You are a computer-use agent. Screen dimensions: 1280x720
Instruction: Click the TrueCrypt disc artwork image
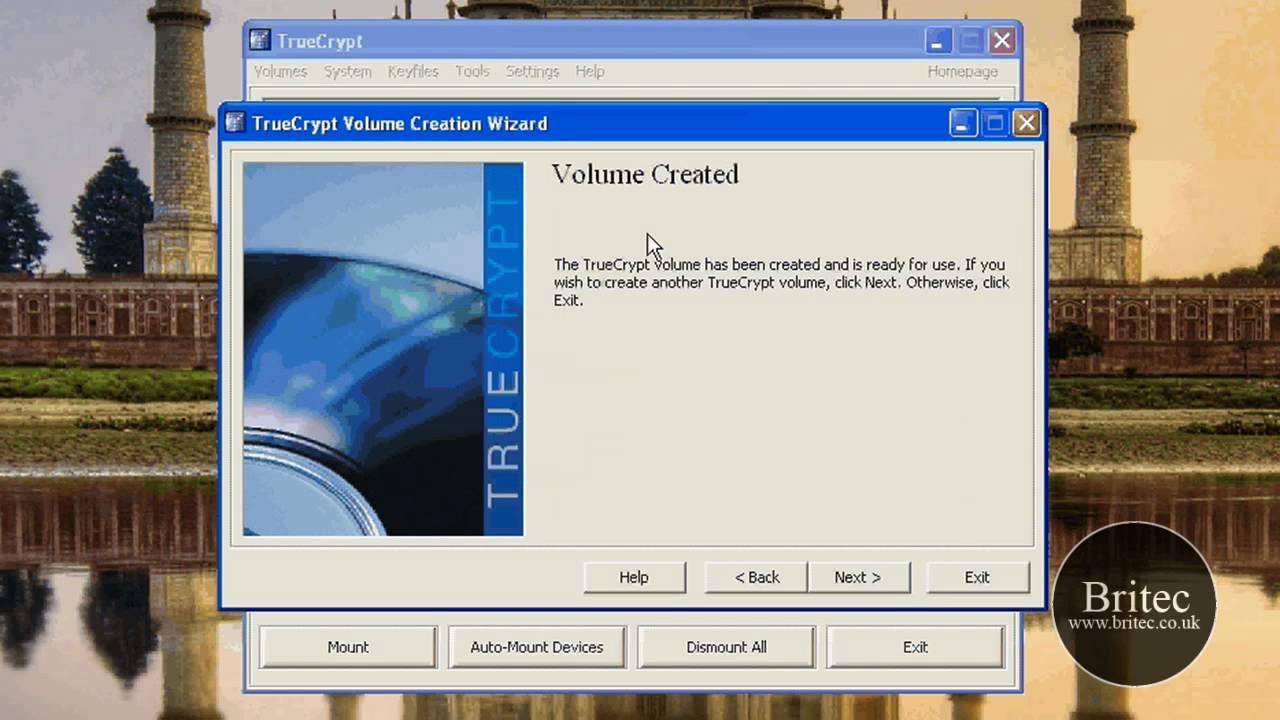[x=383, y=349]
